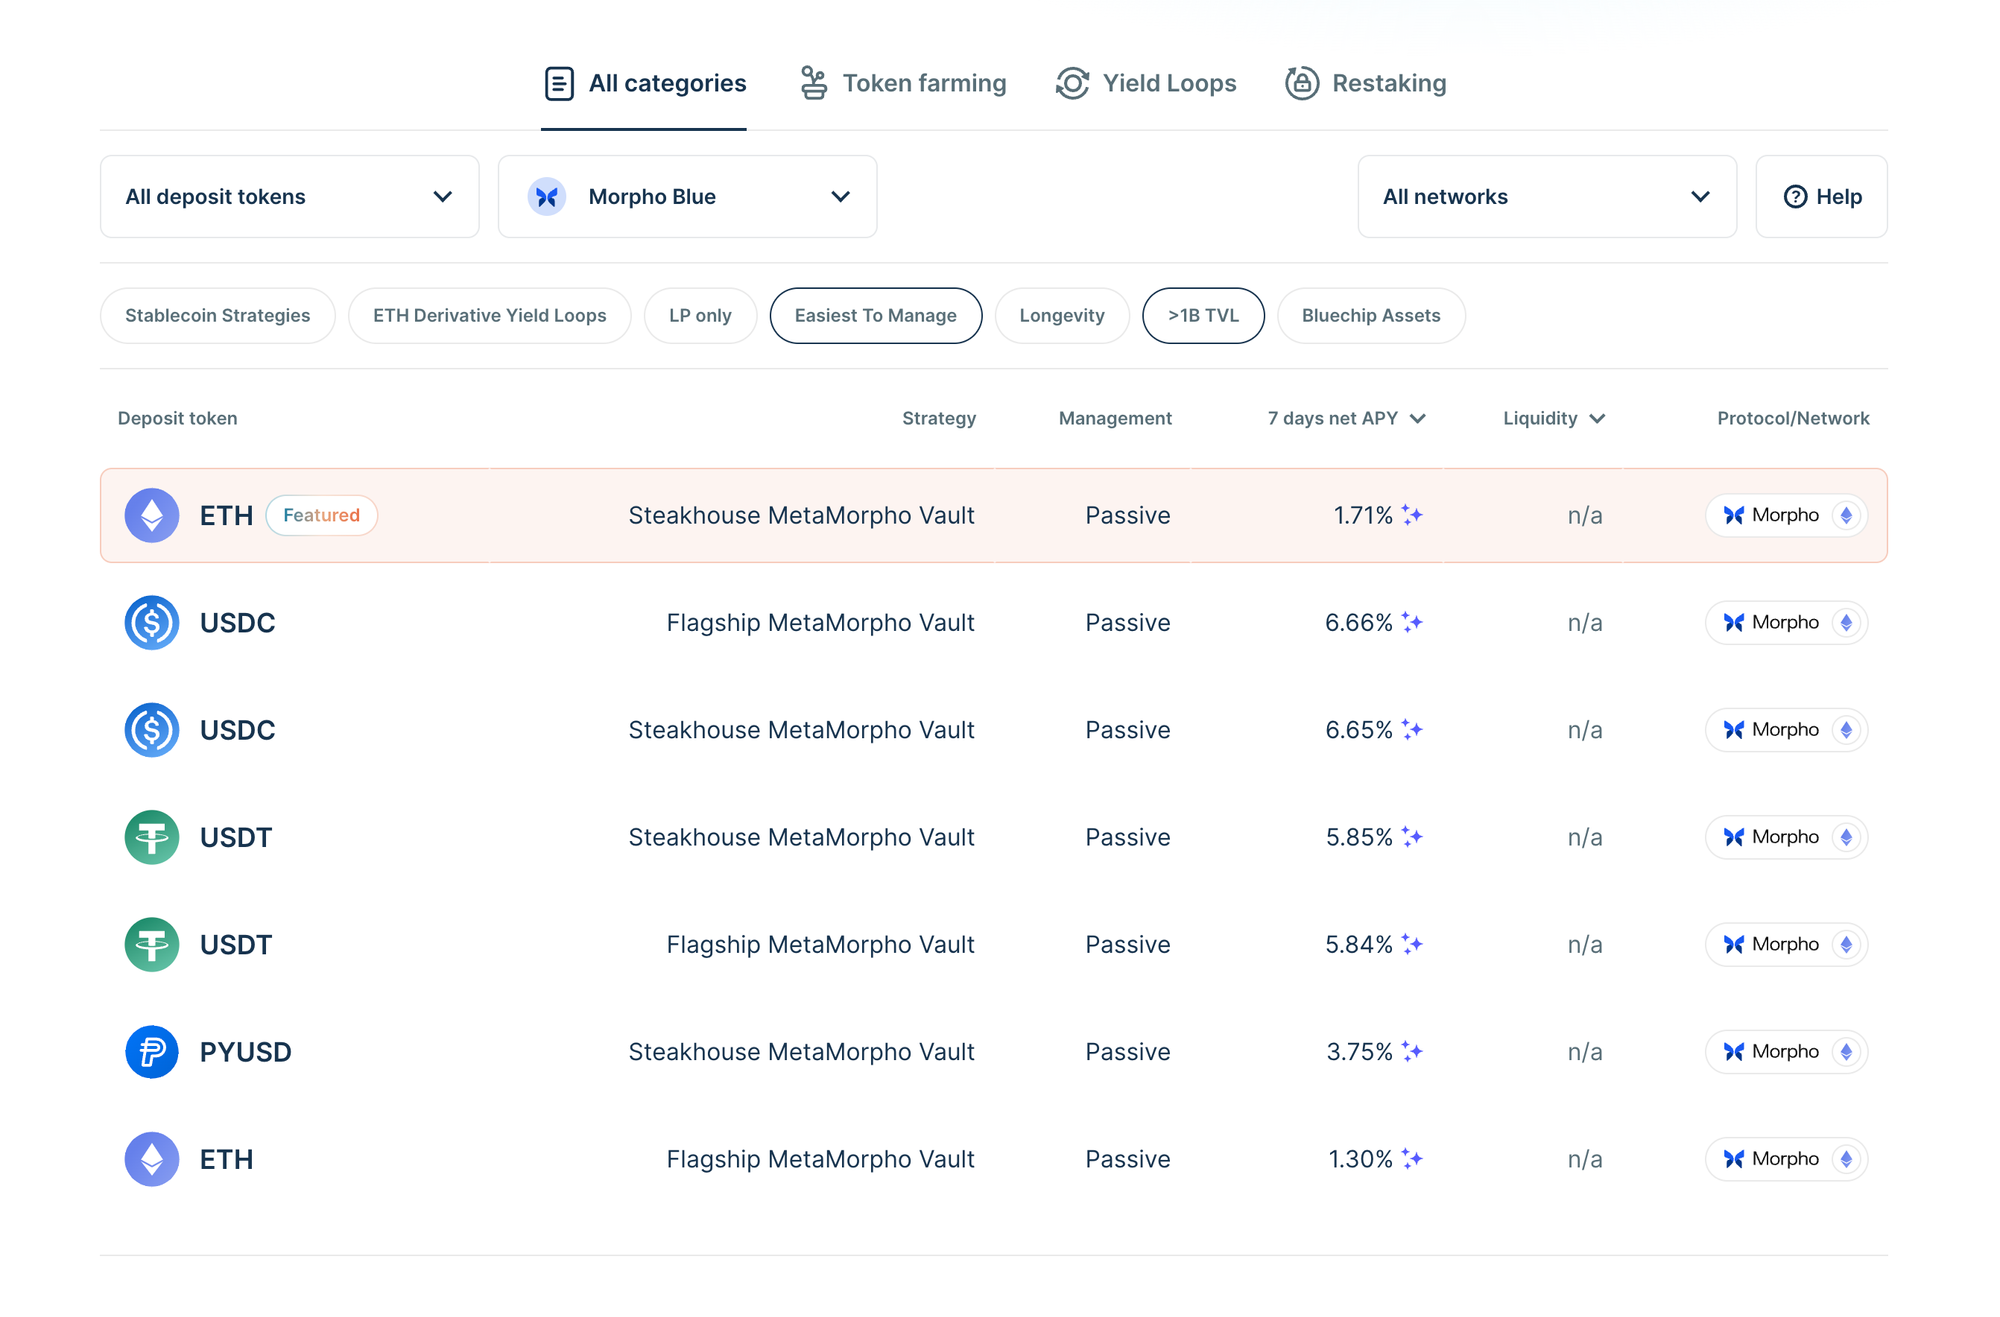Click sparkle icon next to 6.66% APY
Image resolution: width=2000 pixels, height=1317 pixels.
[1412, 622]
